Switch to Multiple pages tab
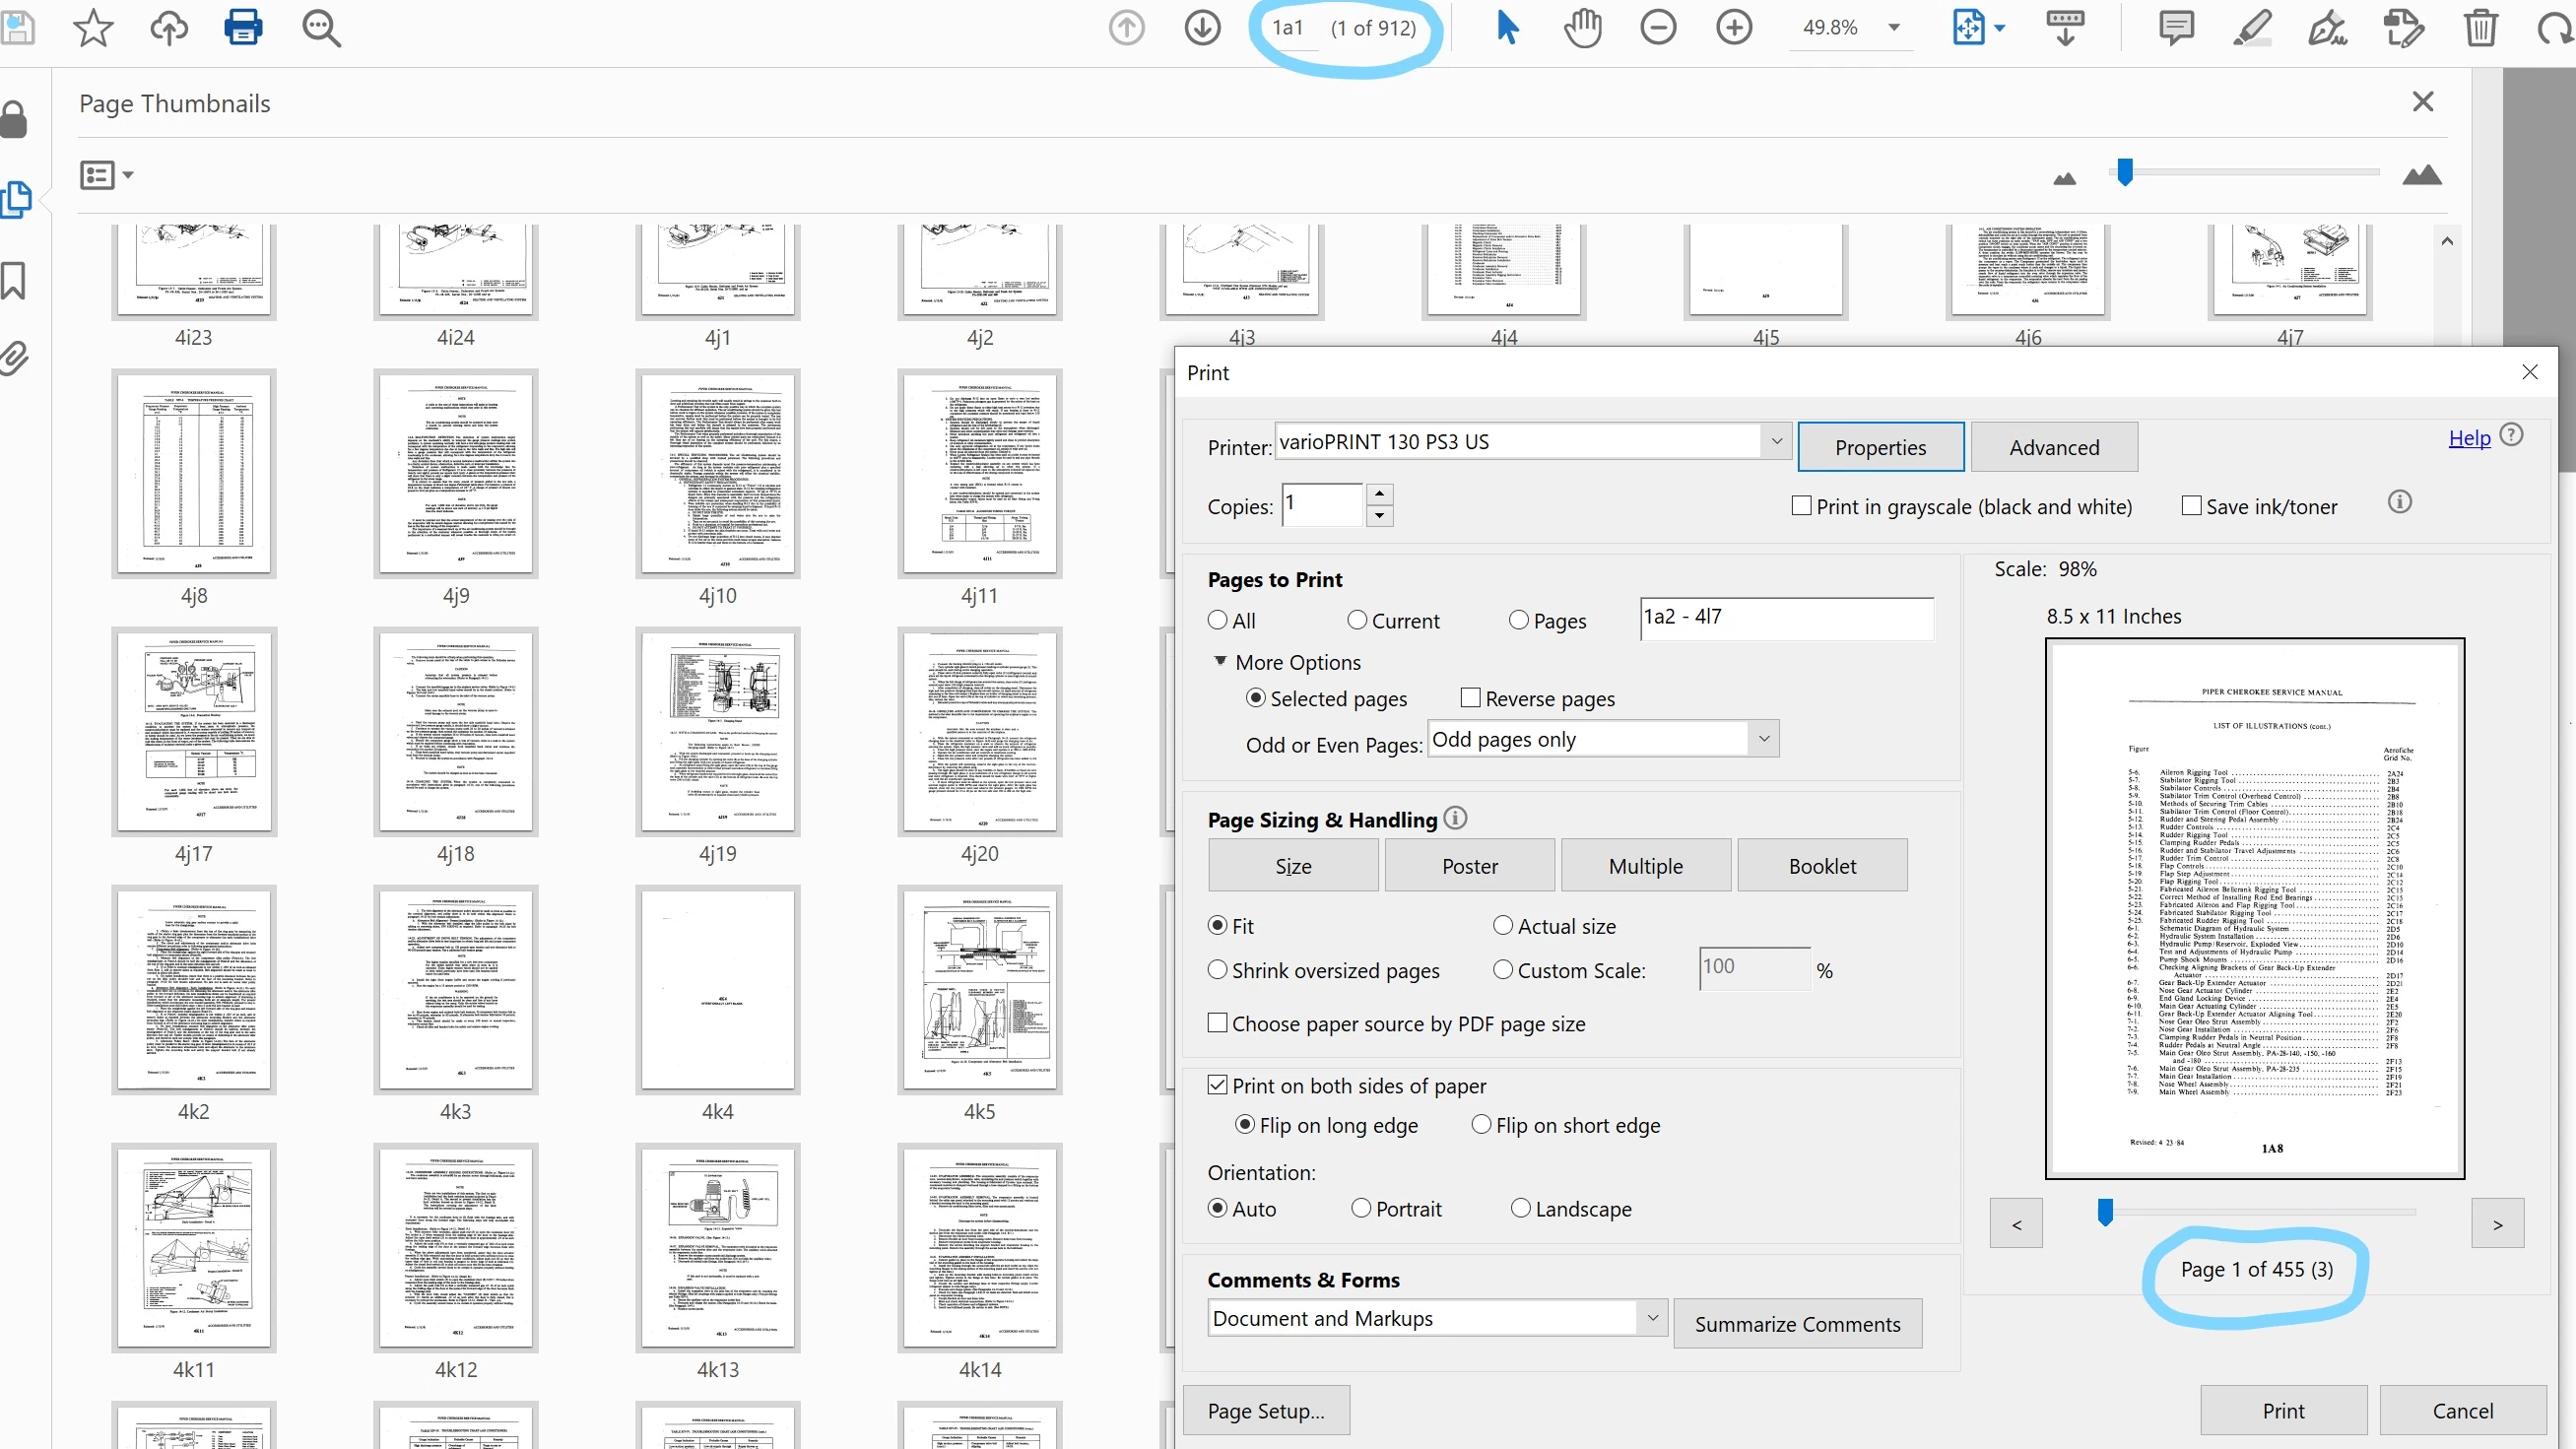Image resolution: width=2576 pixels, height=1449 pixels. click(x=1645, y=866)
